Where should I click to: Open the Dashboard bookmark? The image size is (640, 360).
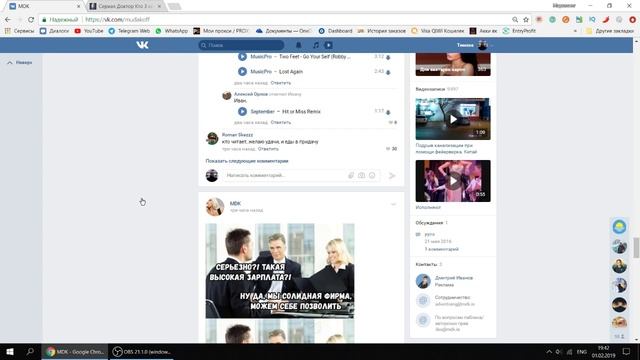click(x=336, y=31)
